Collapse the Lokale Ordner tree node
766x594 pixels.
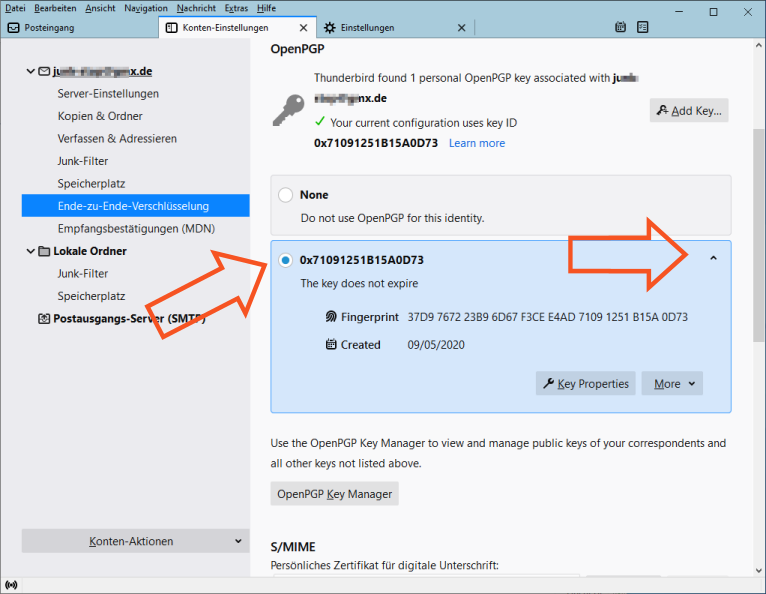30,251
